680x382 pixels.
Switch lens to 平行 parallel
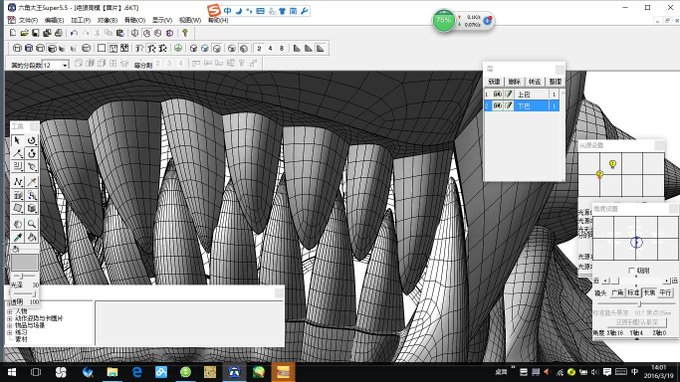[x=665, y=293]
